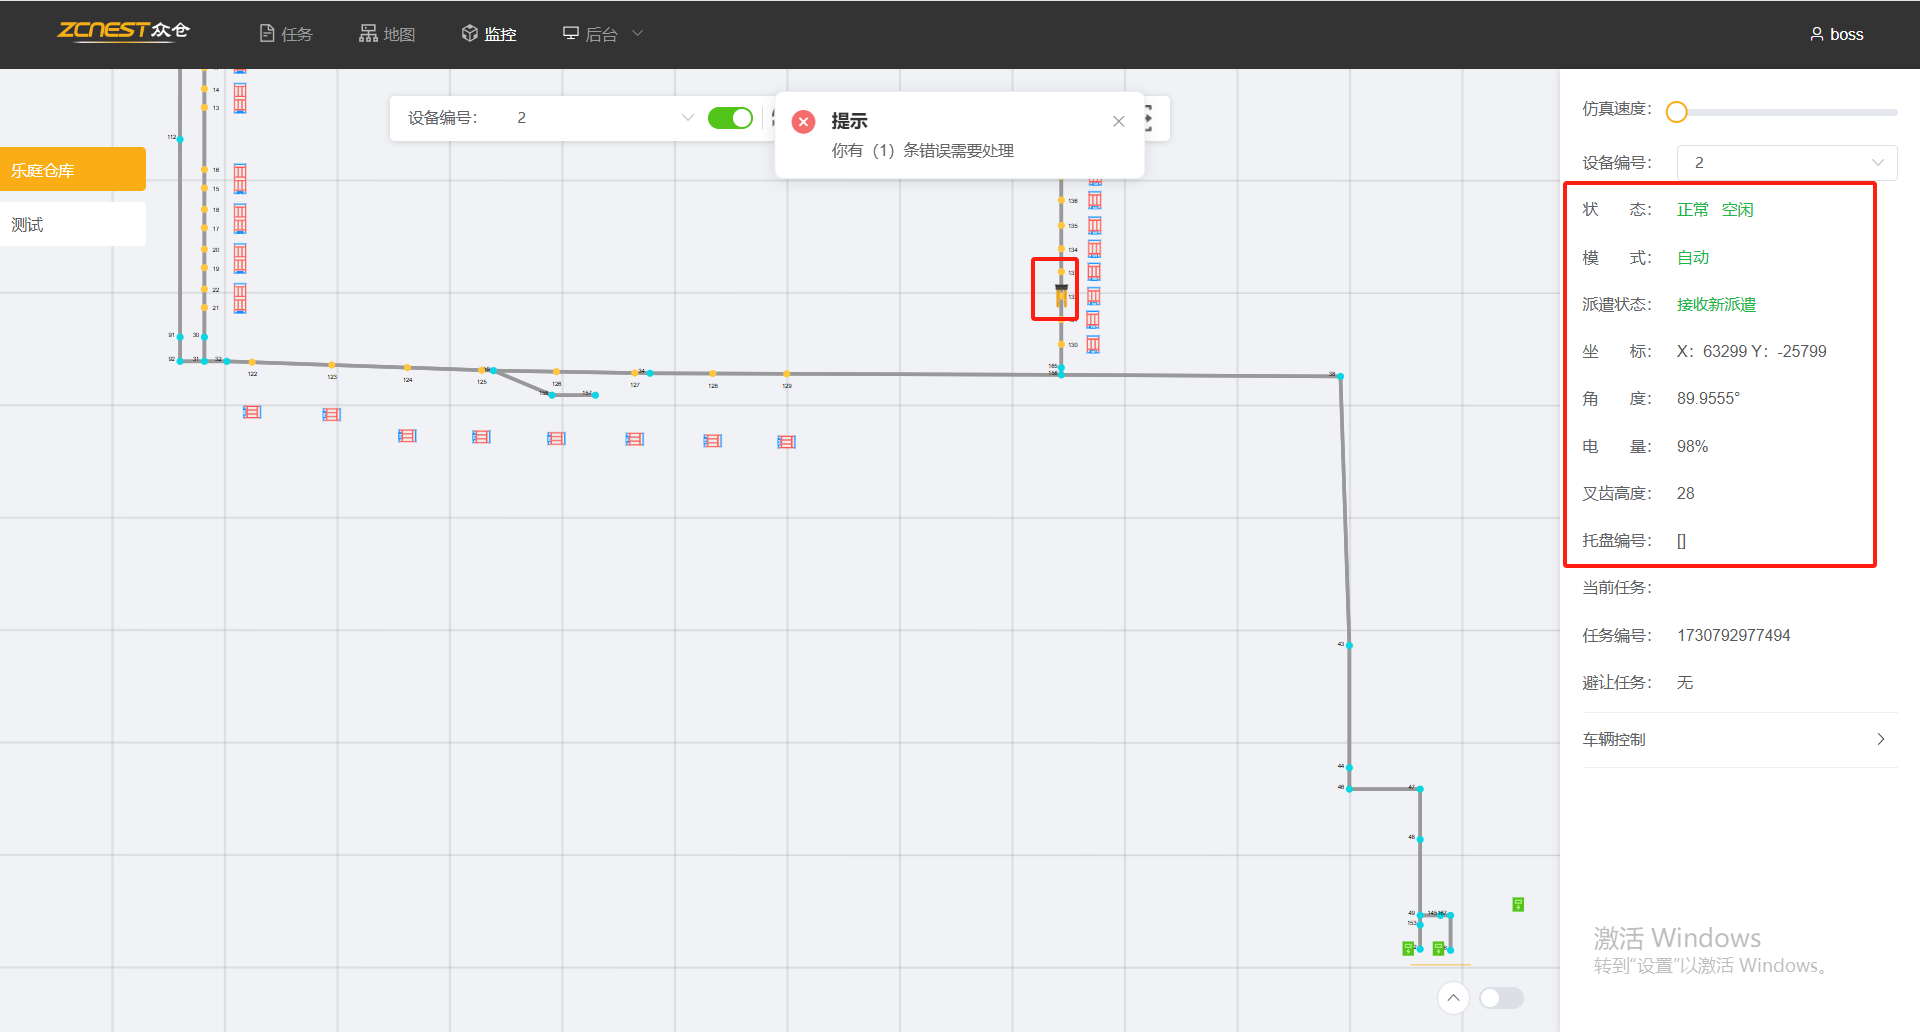Select the 乐庭仓库 warehouse

tap(73, 170)
